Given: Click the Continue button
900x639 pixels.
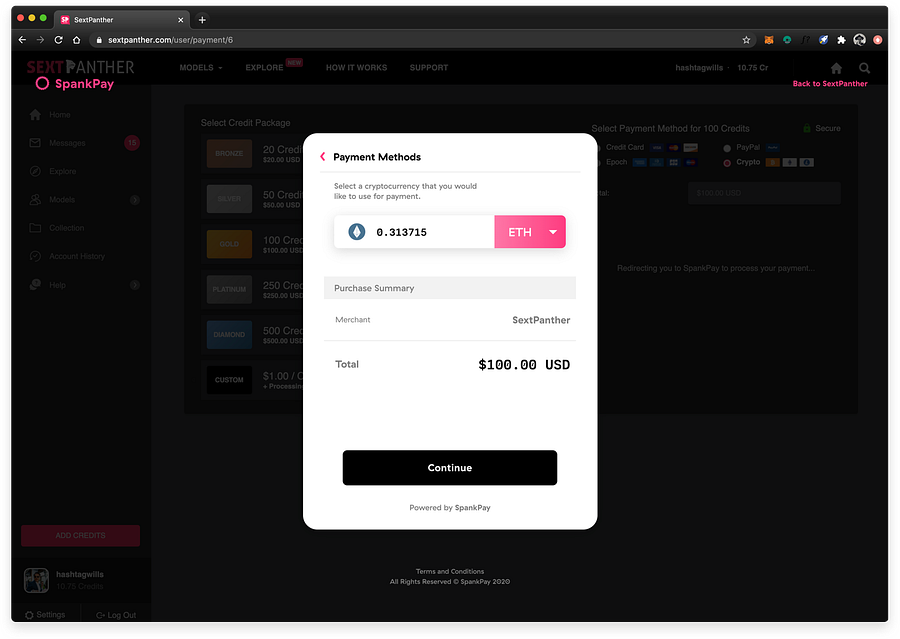Looking at the screenshot, I should click(x=449, y=467).
